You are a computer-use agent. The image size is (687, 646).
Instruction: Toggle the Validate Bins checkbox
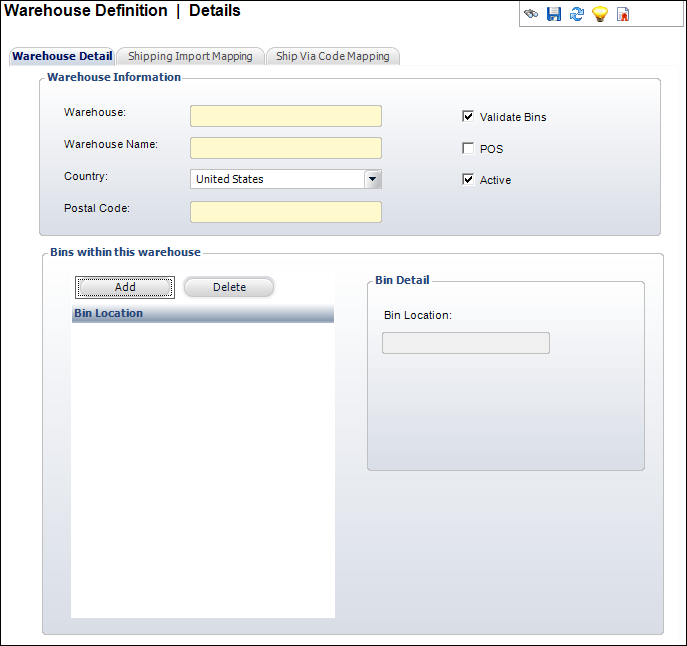pyautogui.click(x=468, y=117)
